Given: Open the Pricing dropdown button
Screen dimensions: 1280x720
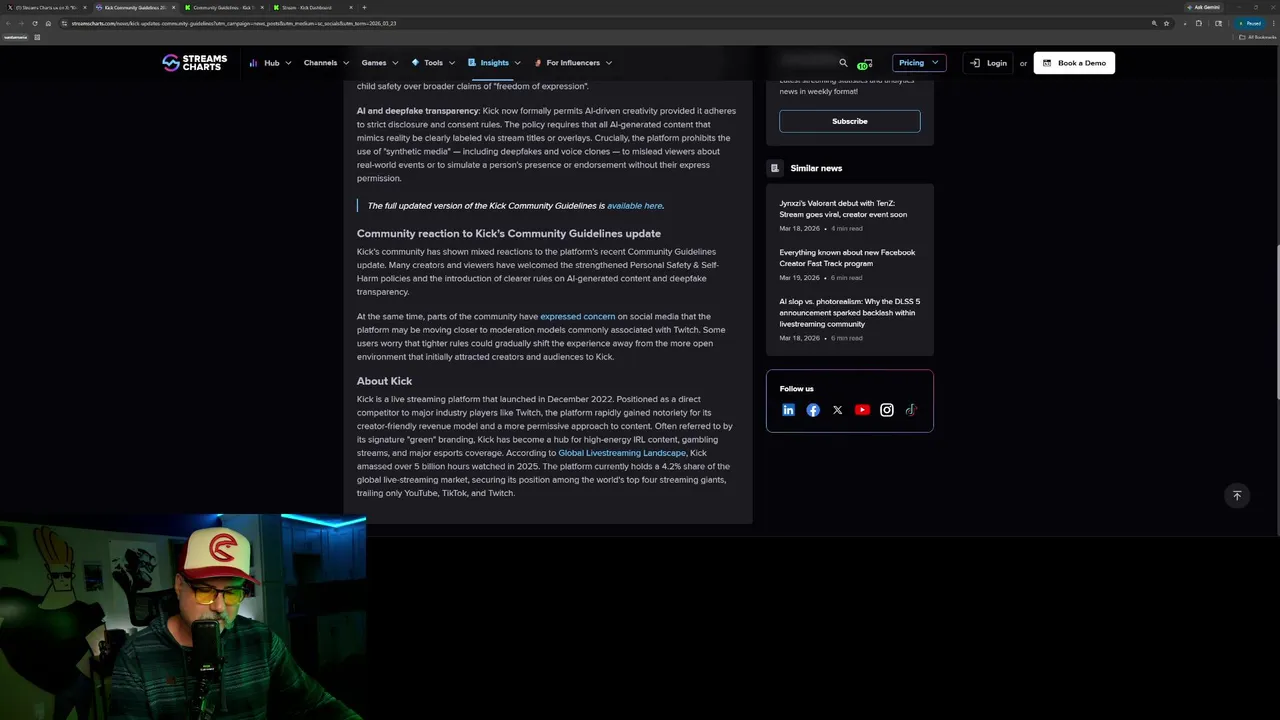Looking at the screenshot, I should point(918,62).
